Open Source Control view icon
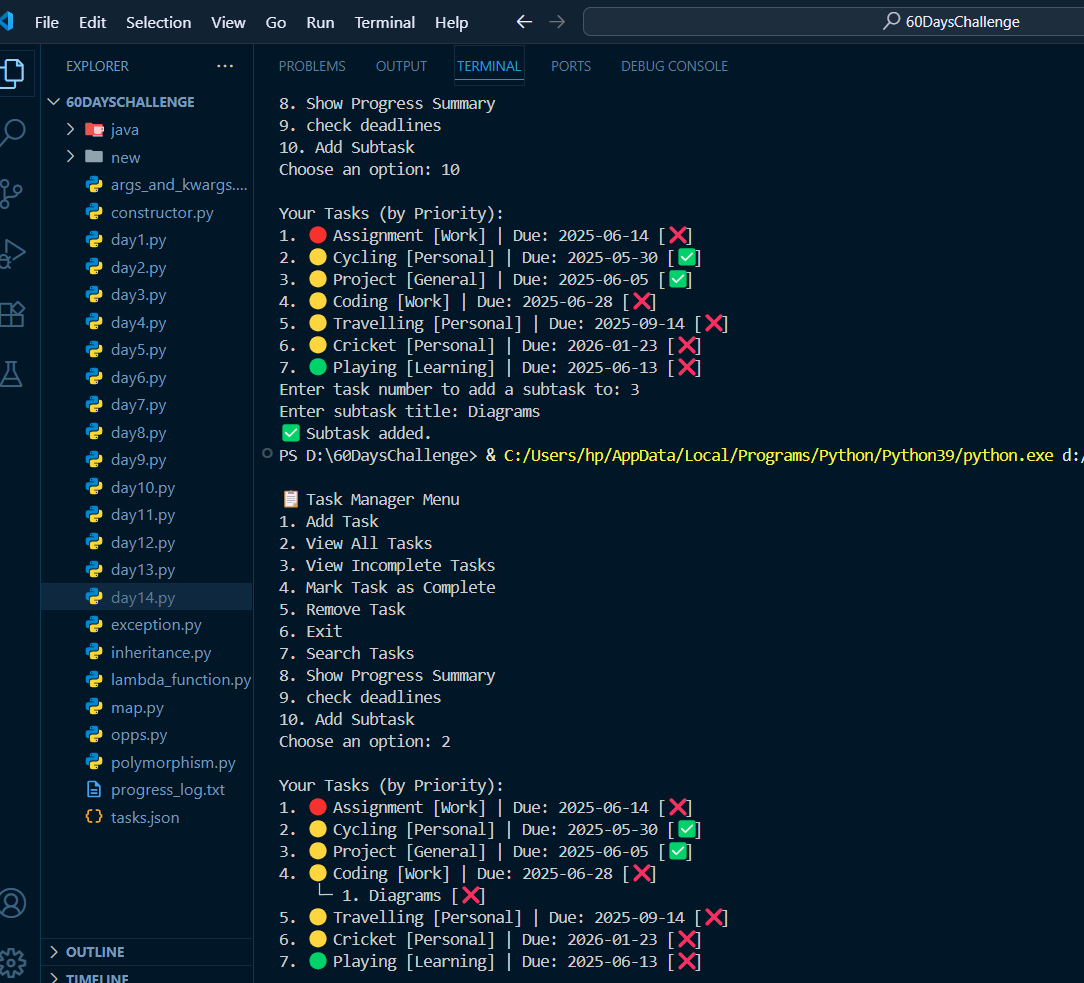This screenshot has height=983, width=1084. [x=11, y=194]
